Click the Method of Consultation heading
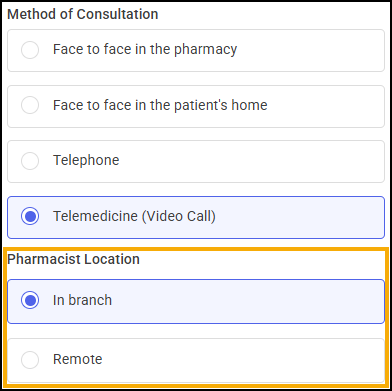This screenshot has width=392, height=391. click(83, 14)
